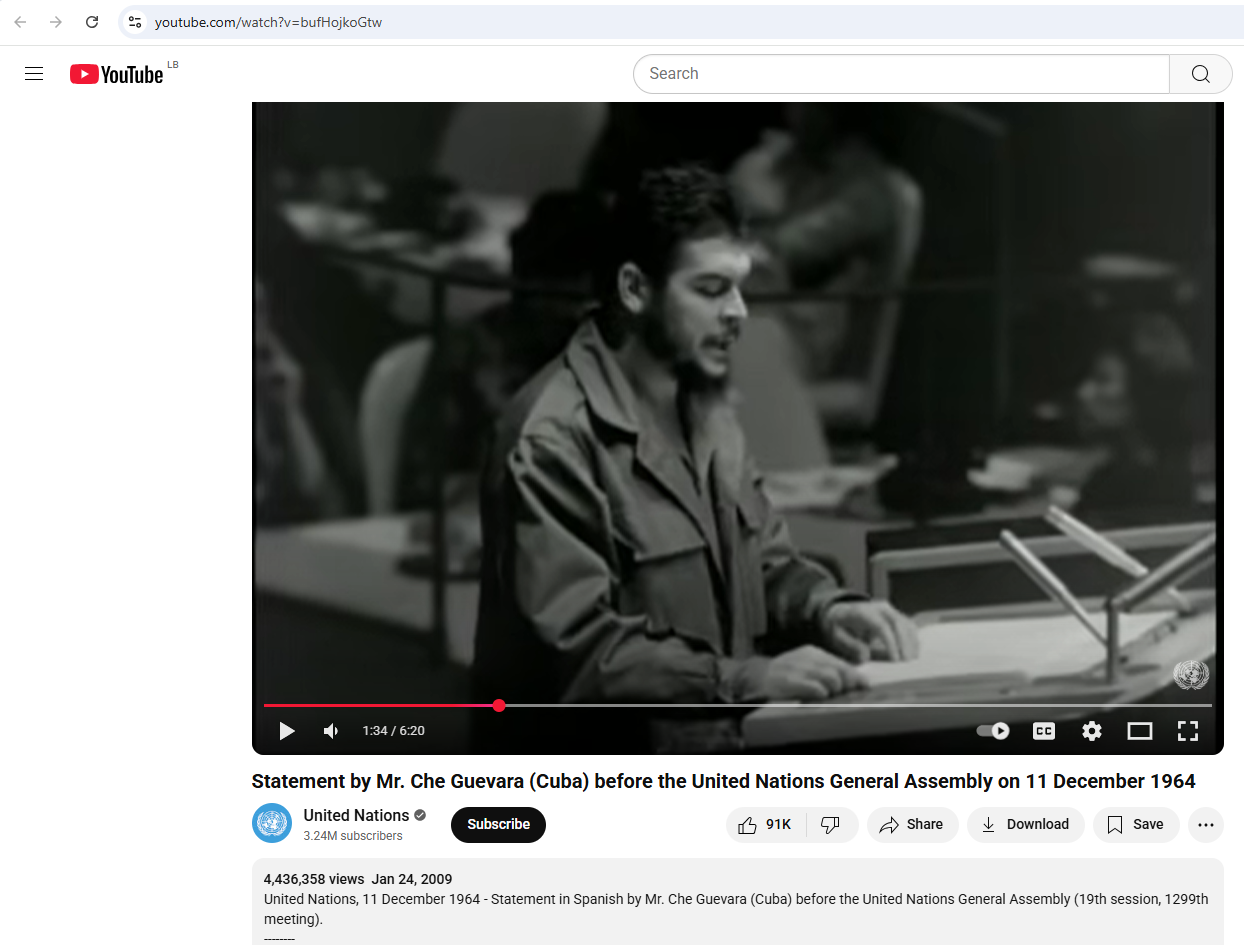Play the Che Guevara video
Image resolution: width=1244 pixels, height=945 pixels.
(287, 731)
